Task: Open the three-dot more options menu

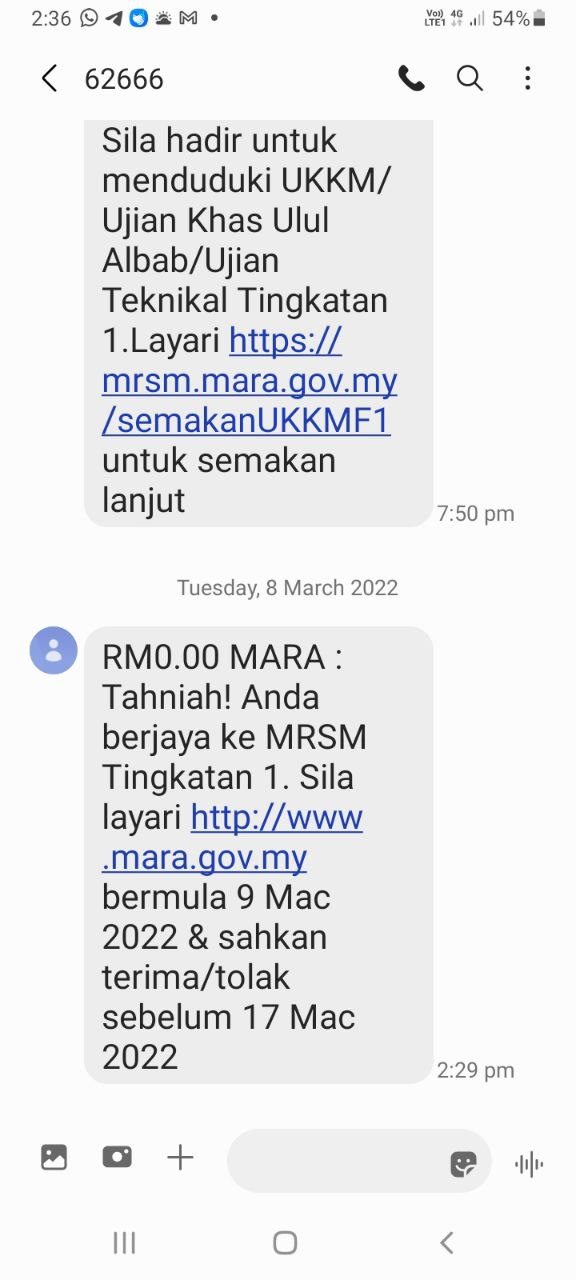Action: coord(528,79)
